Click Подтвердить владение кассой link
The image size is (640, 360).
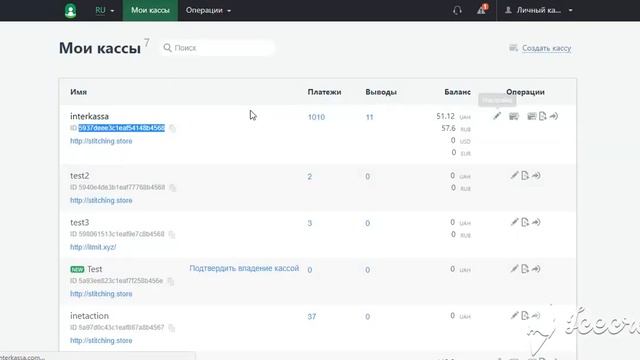pyautogui.click(x=244, y=268)
